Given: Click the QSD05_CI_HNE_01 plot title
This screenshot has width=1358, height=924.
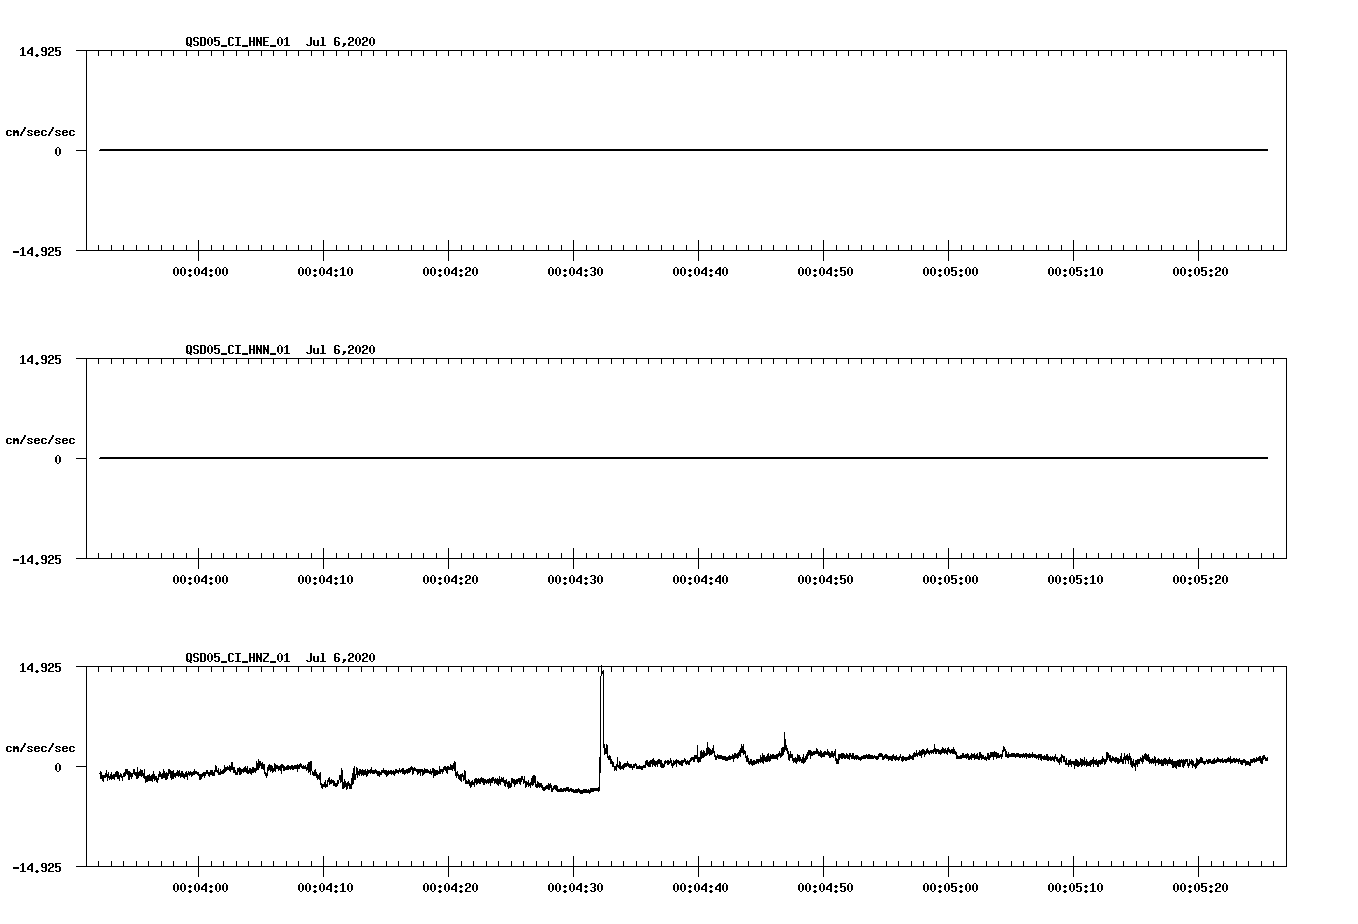Looking at the screenshot, I should coord(280,41).
